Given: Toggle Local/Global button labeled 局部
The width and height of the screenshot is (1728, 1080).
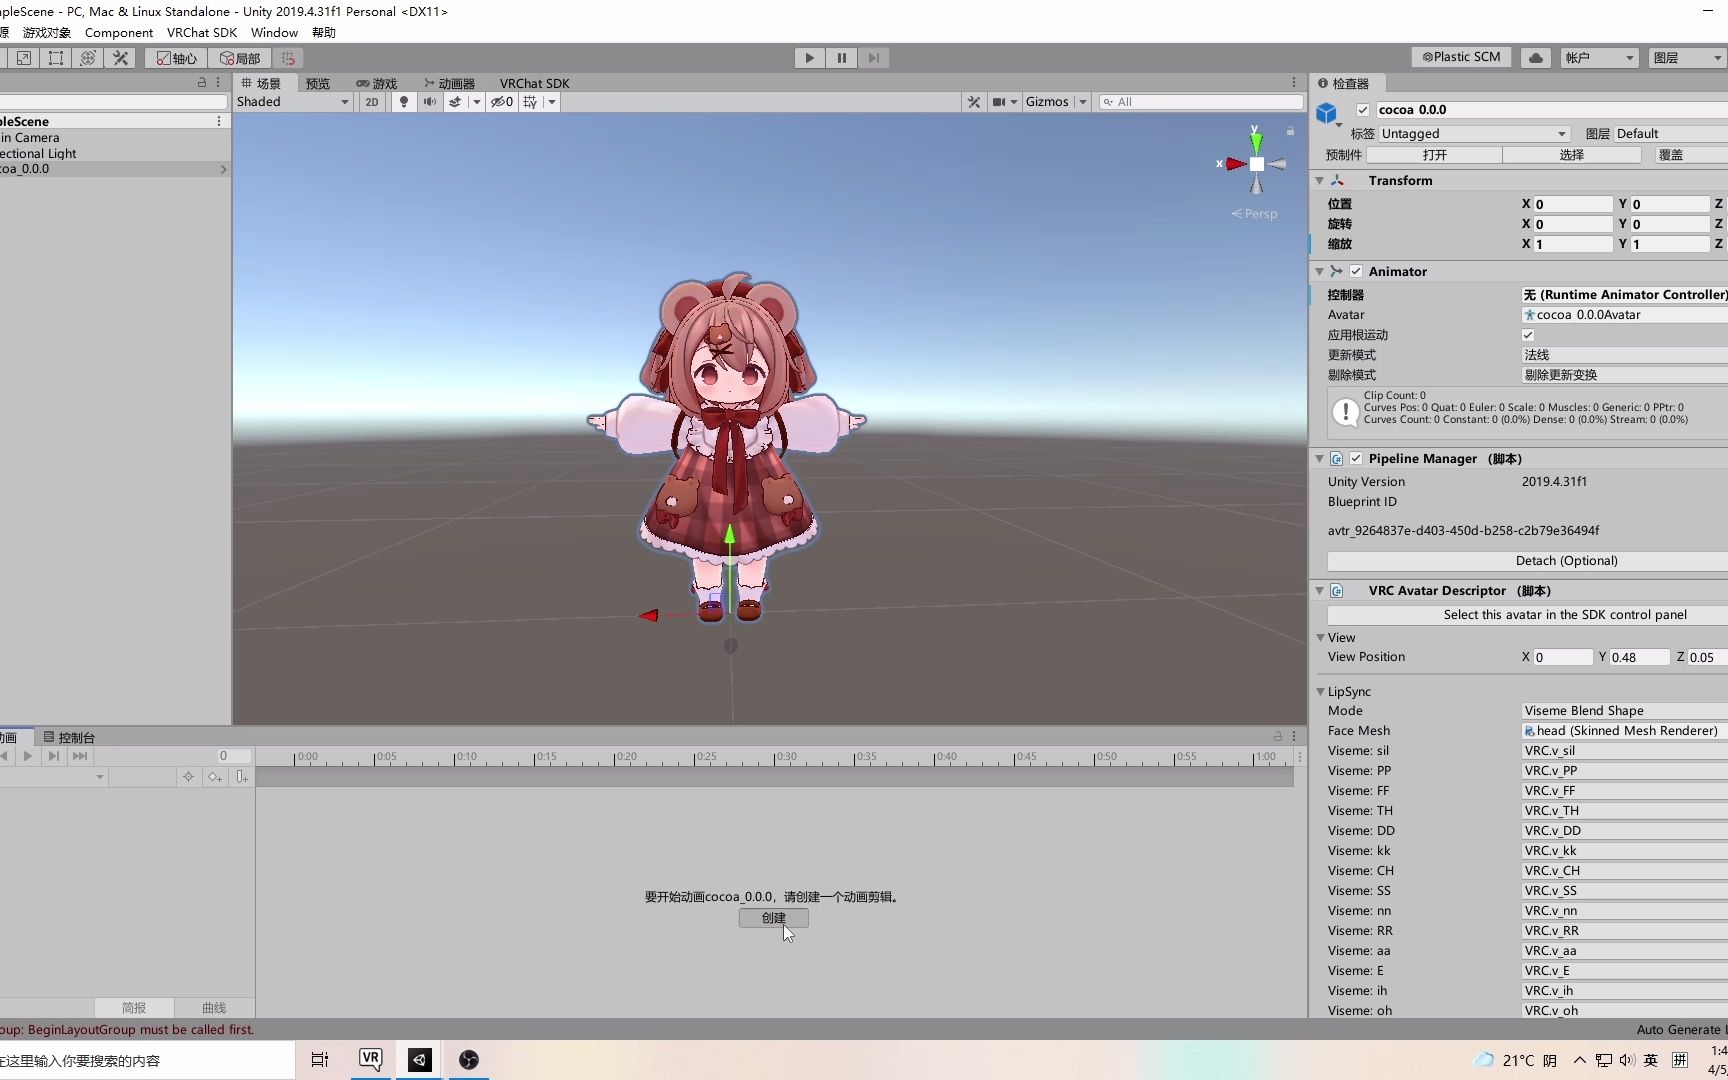Looking at the screenshot, I should pyautogui.click(x=240, y=58).
